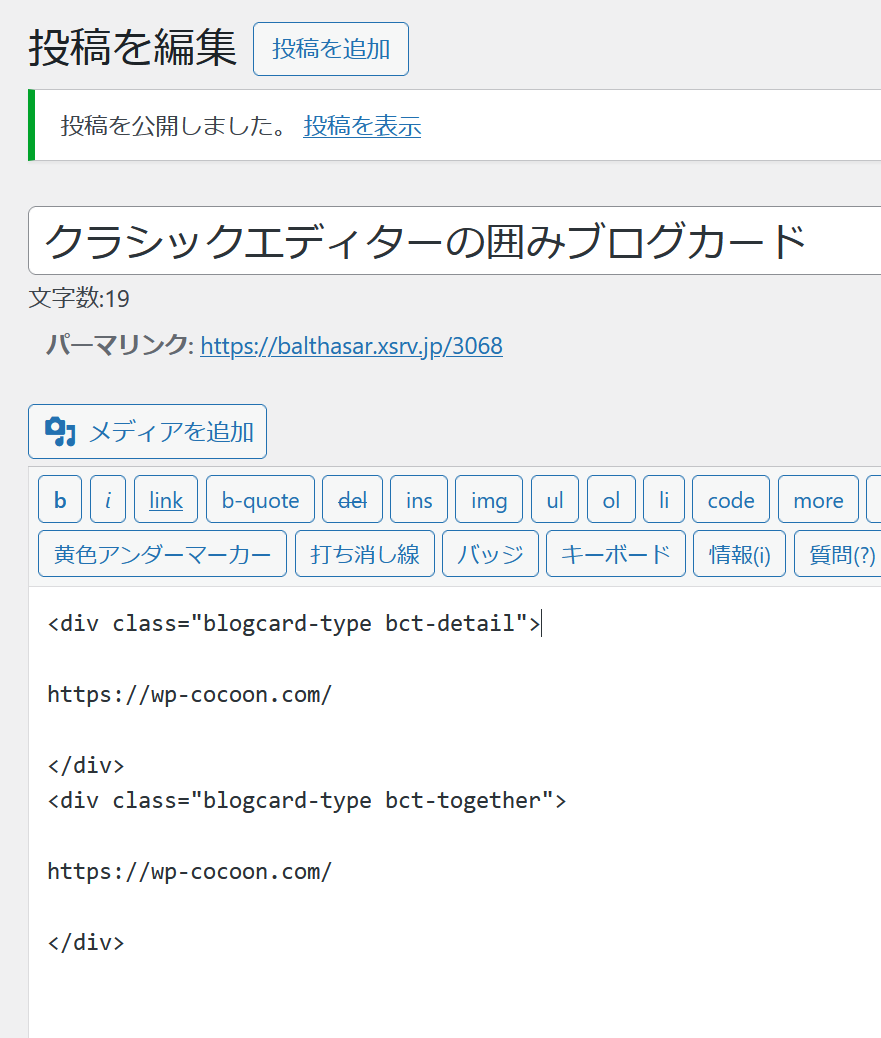
Task: Click the バッジ button
Action: (x=490, y=553)
